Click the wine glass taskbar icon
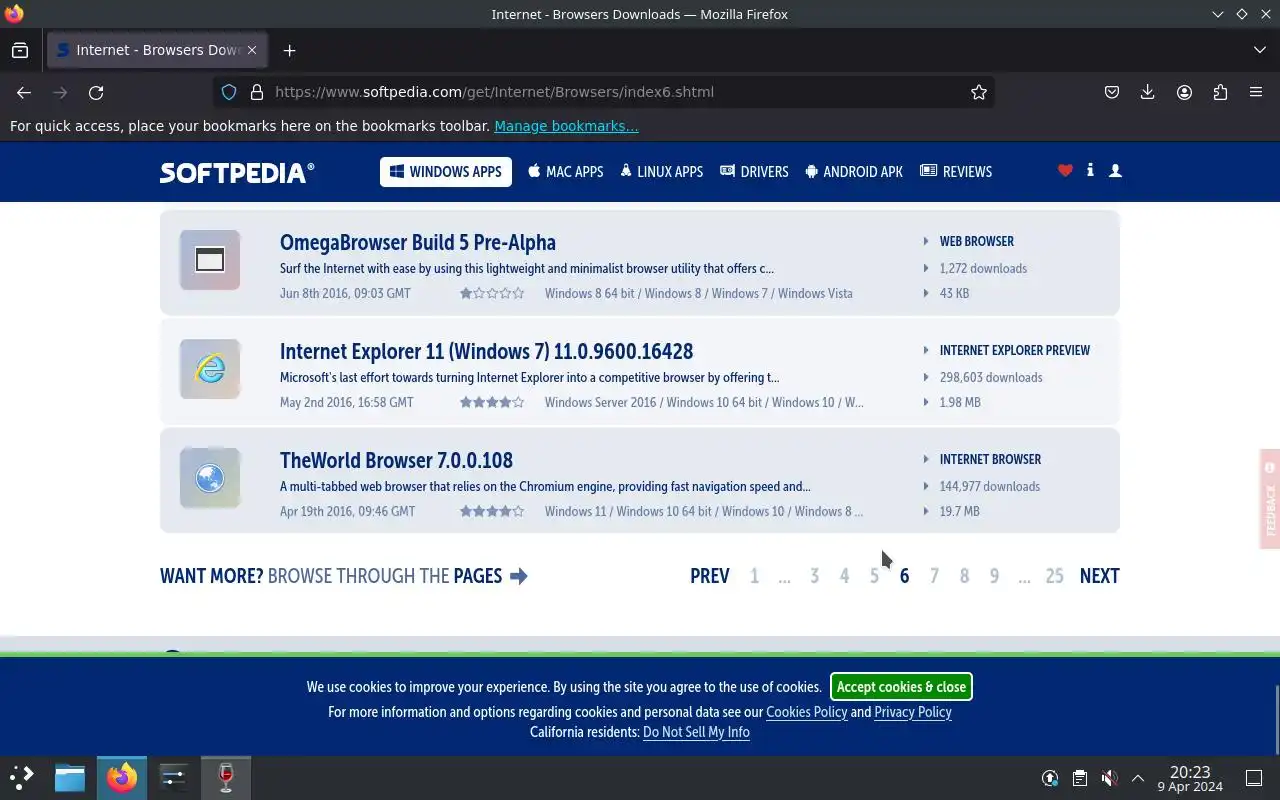 click(x=226, y=778)
